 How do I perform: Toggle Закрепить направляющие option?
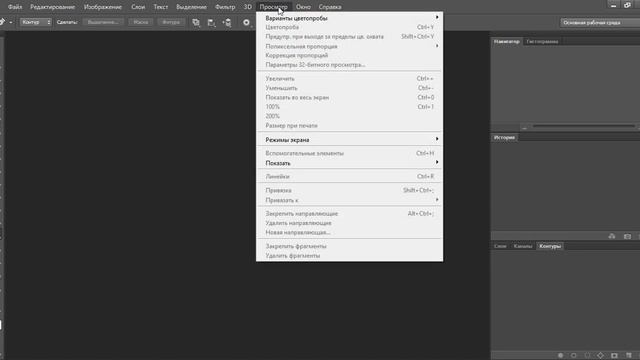[x=349, y=213]
